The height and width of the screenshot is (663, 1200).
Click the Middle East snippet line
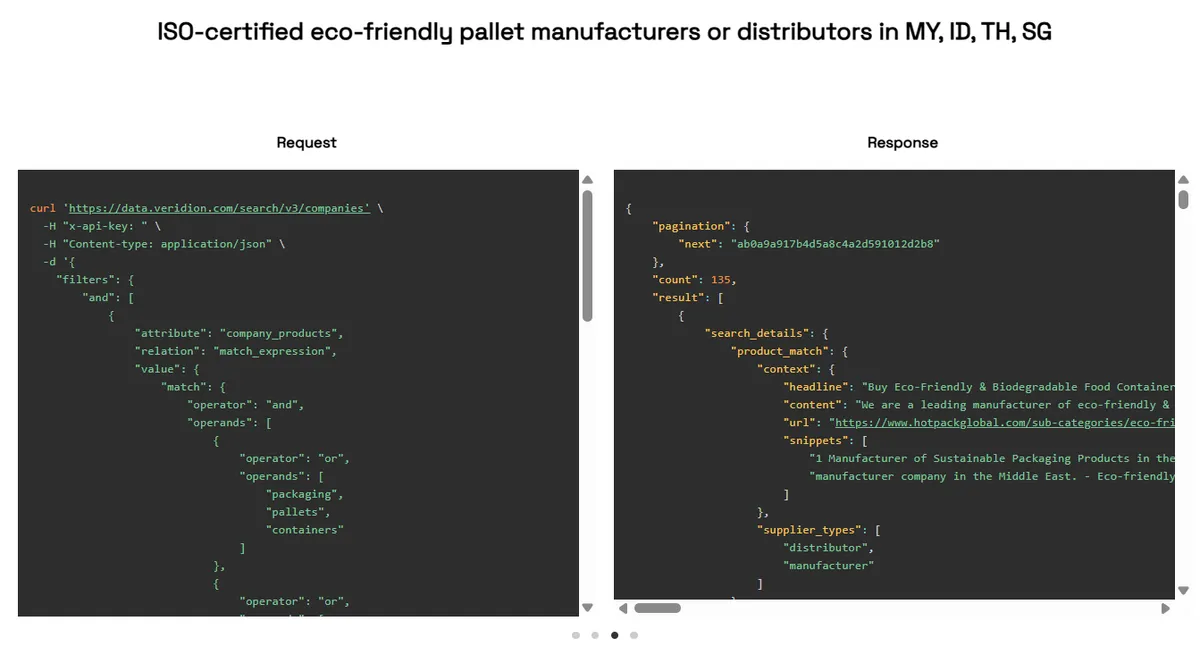pyautogui.click(x=992, y=477)
